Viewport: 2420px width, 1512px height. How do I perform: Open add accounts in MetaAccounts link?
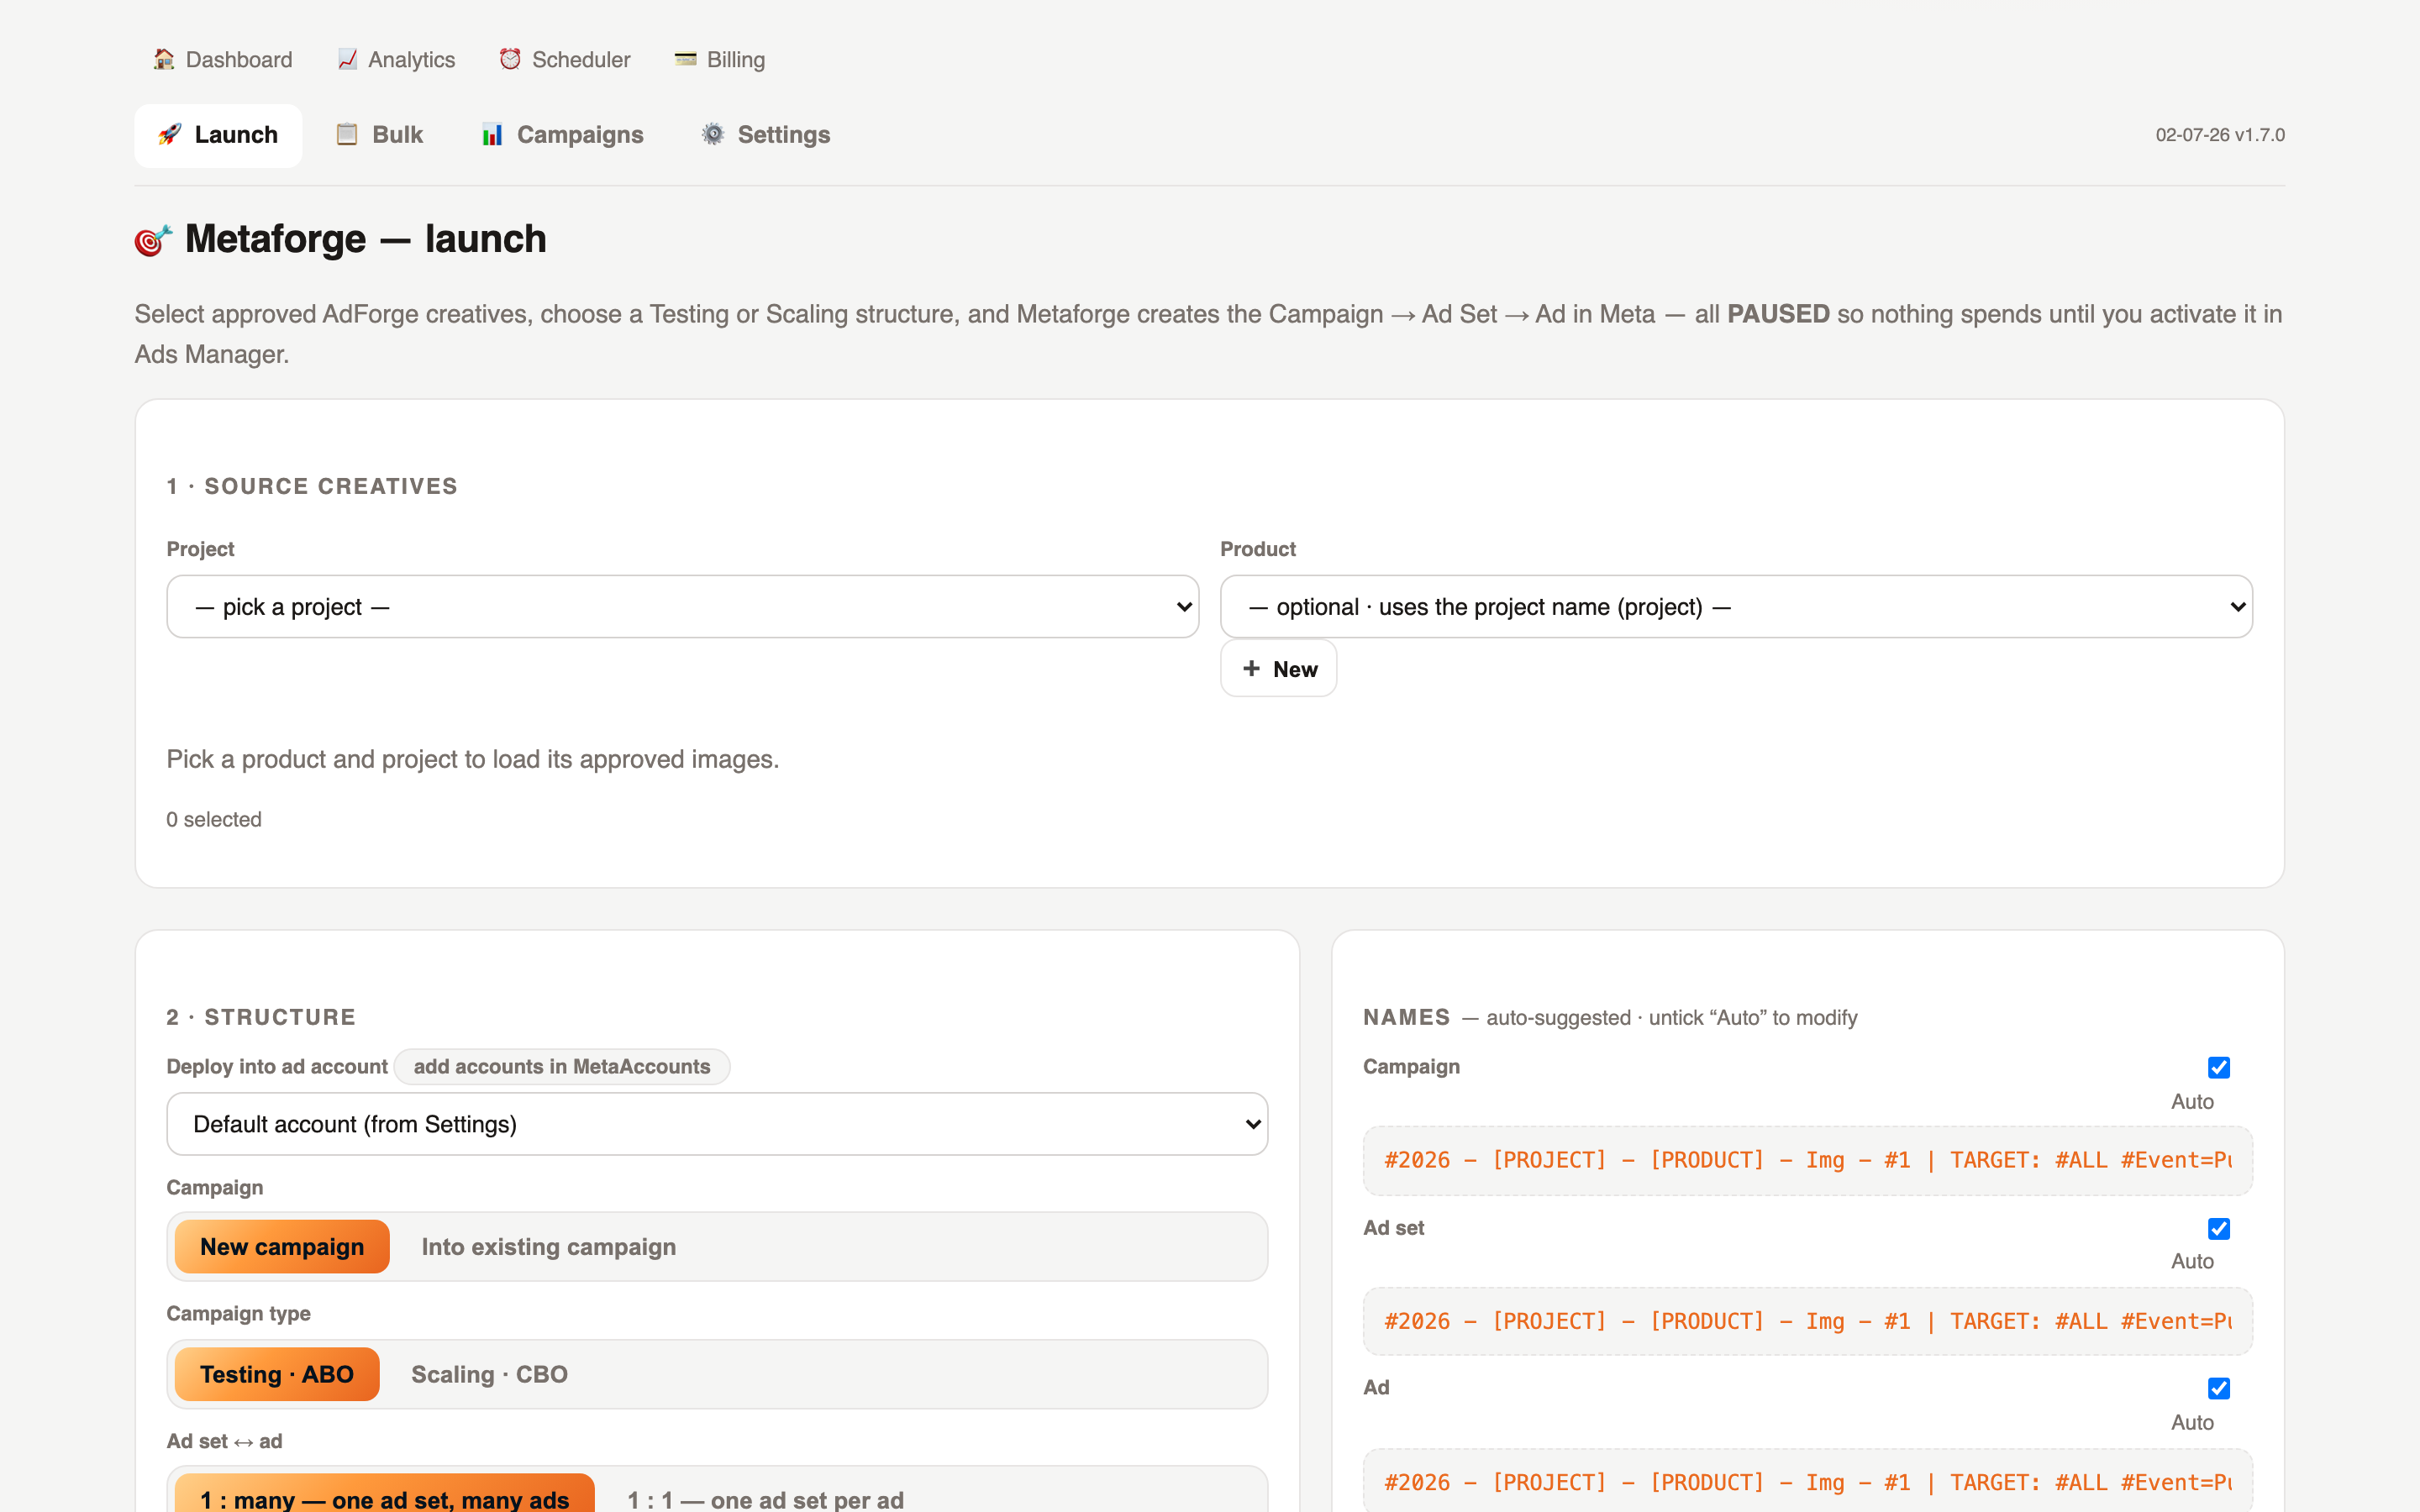coord(562,1067)
